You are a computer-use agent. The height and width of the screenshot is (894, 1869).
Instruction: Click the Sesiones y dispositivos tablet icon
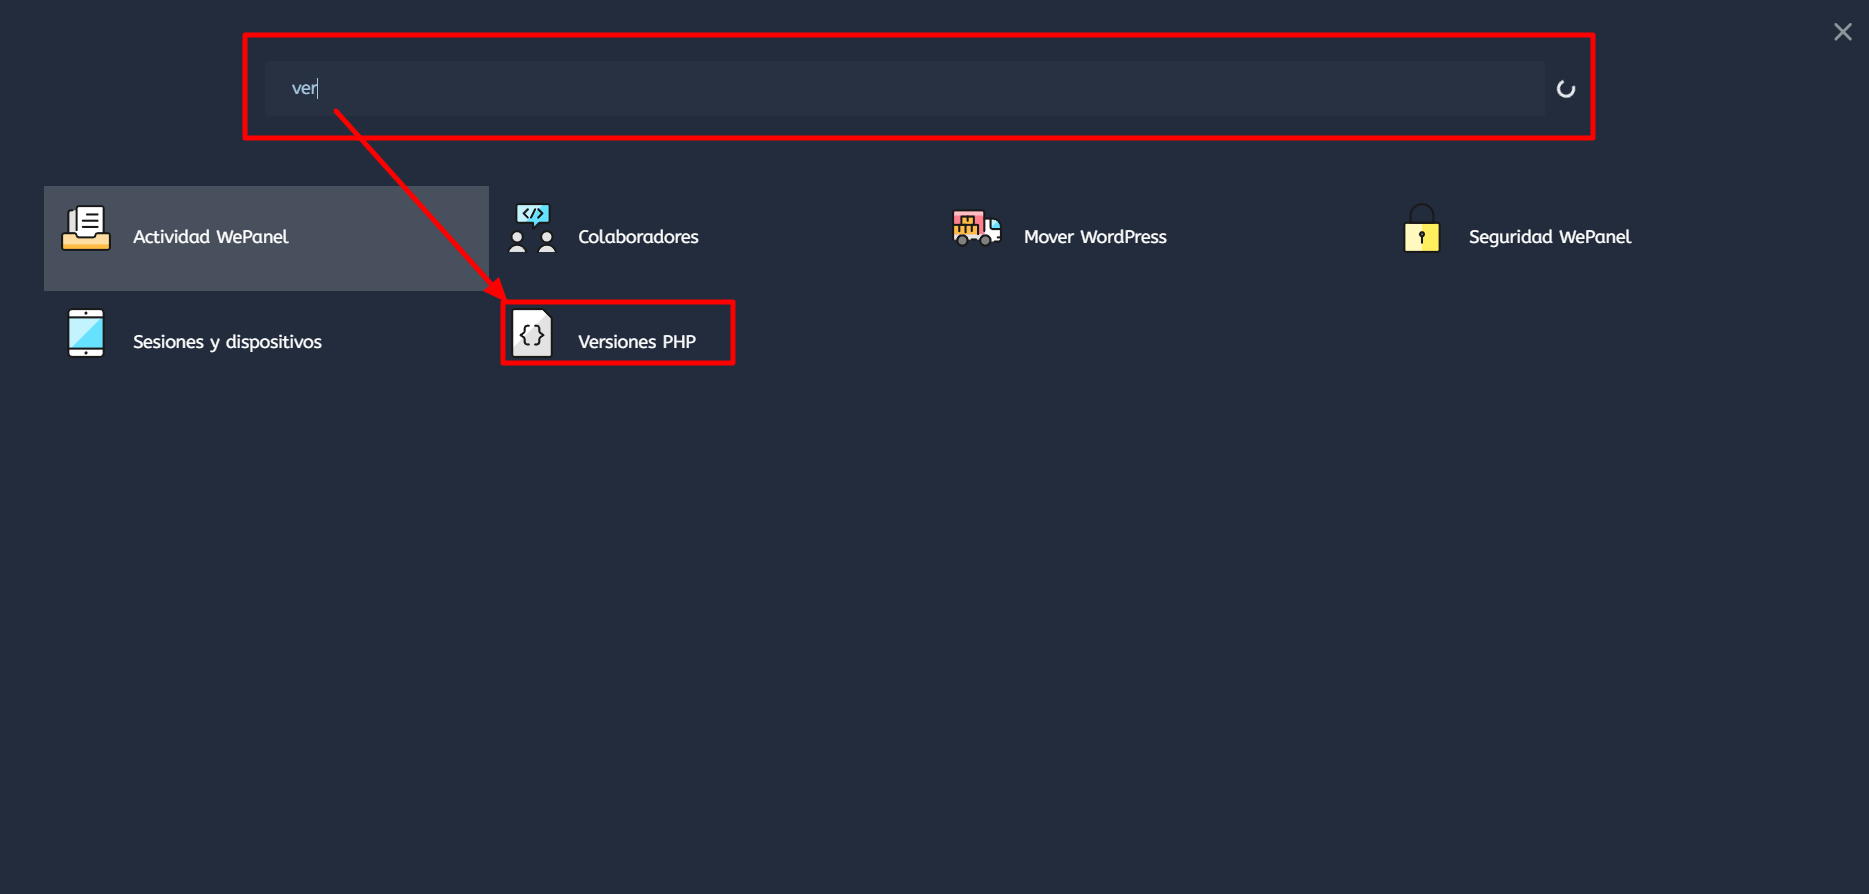[x=86, y=333]
